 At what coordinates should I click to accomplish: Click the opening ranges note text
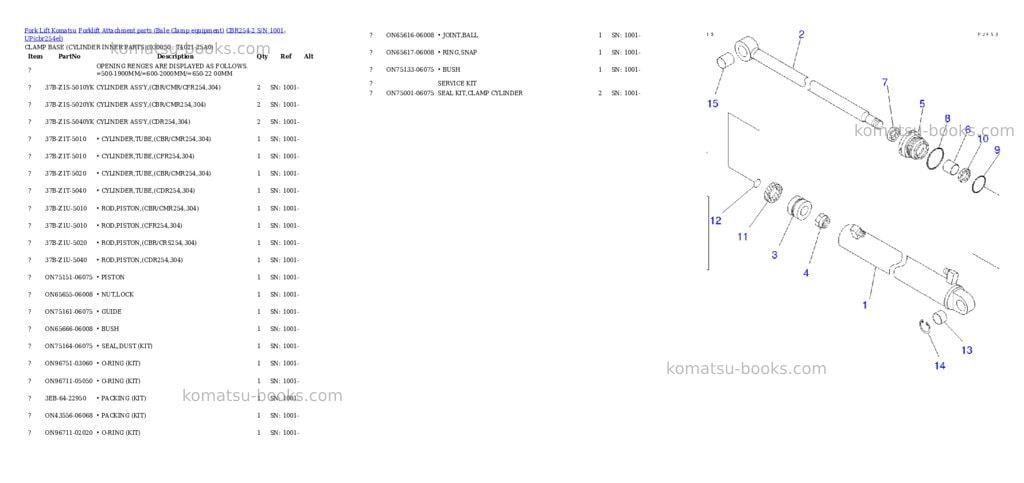pos(172,70)
